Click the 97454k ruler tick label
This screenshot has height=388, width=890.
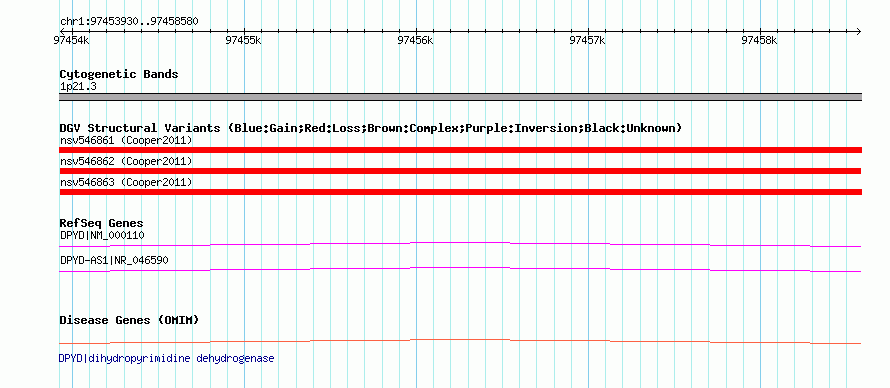tap(72, 40)
